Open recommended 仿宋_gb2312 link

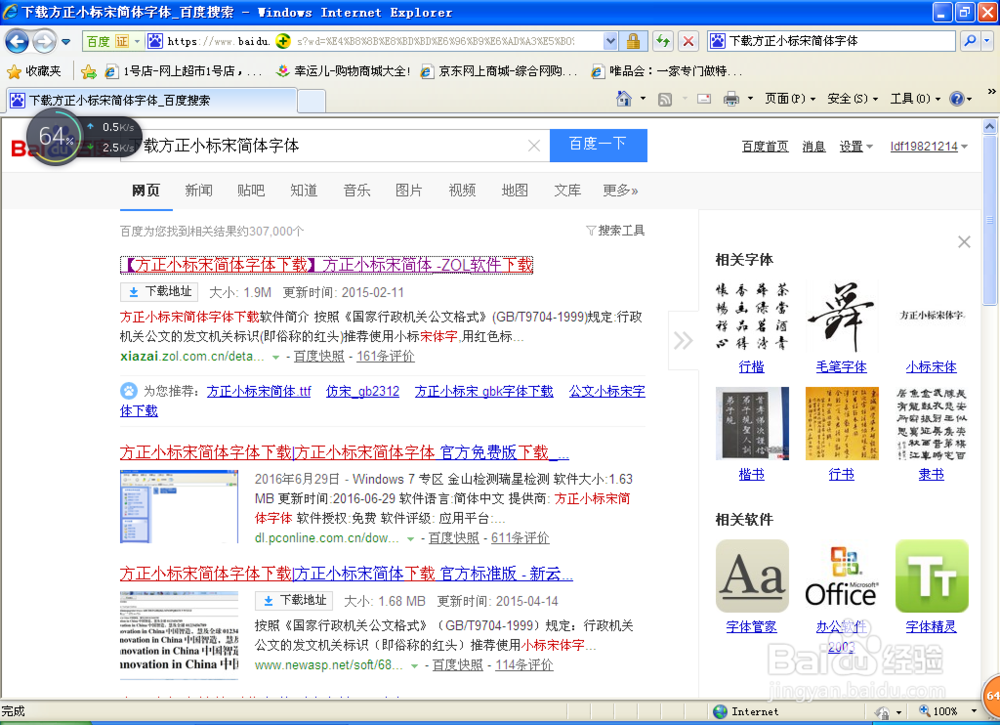coord(363,391)
